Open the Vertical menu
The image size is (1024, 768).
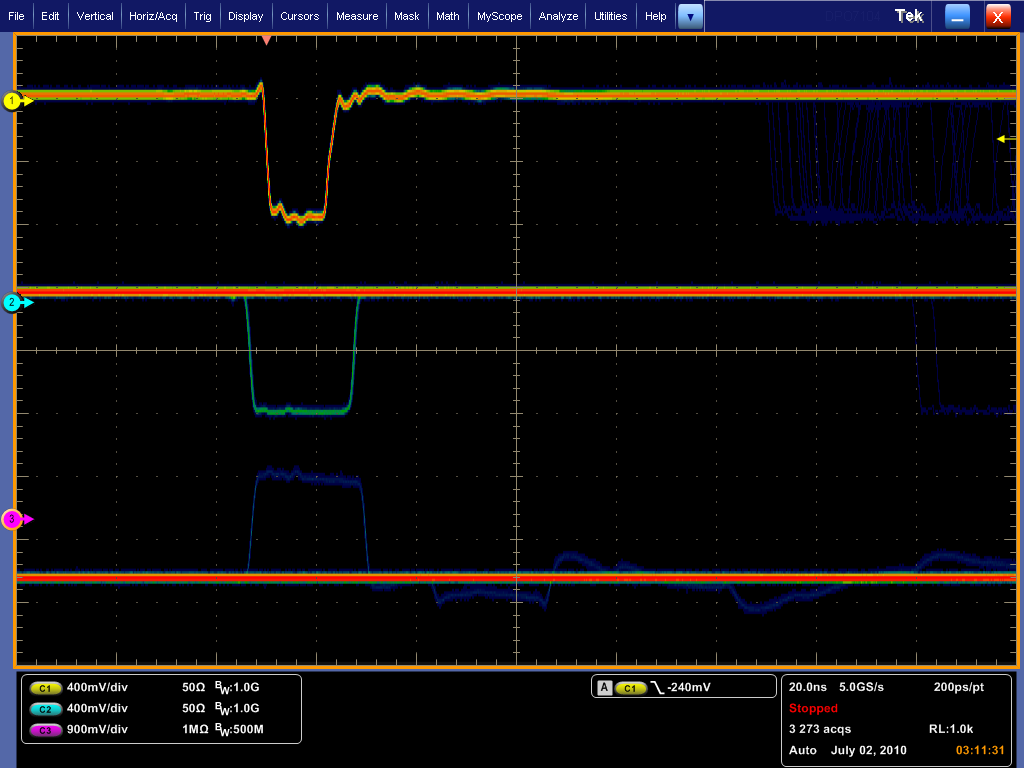[95, 16]
